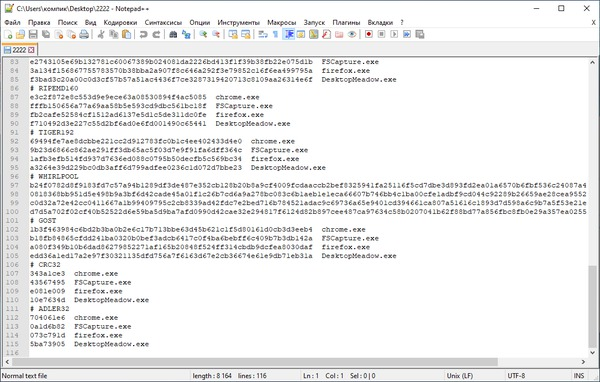Open the Вид menu
The width and height of the screenshot is (600, 382).
coord(90,23)
